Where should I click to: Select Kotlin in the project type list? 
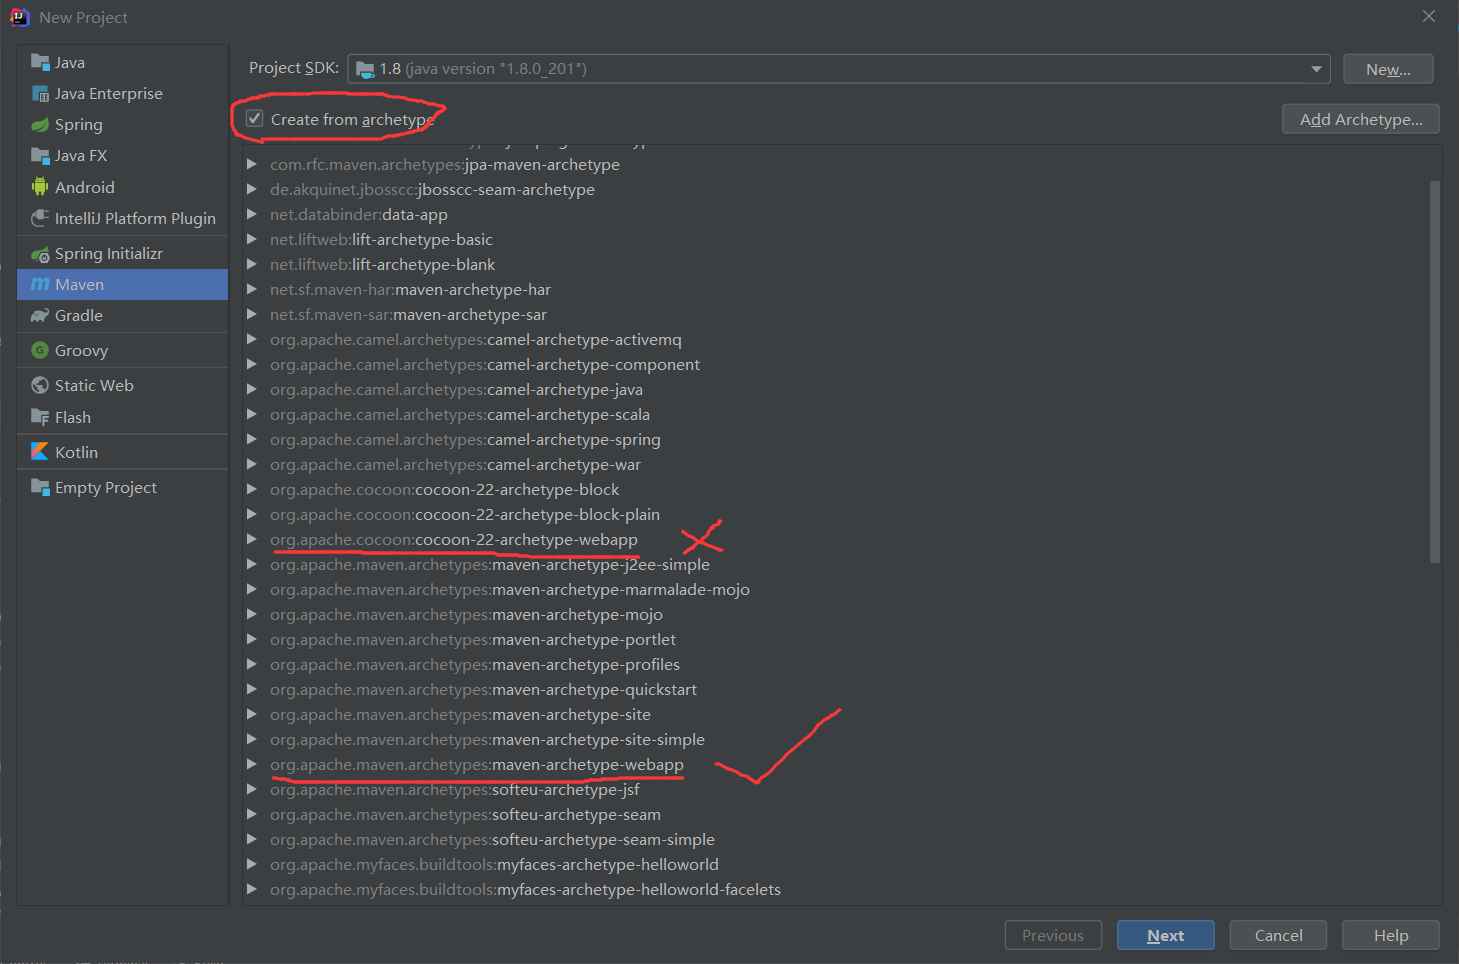pos(123,452)
